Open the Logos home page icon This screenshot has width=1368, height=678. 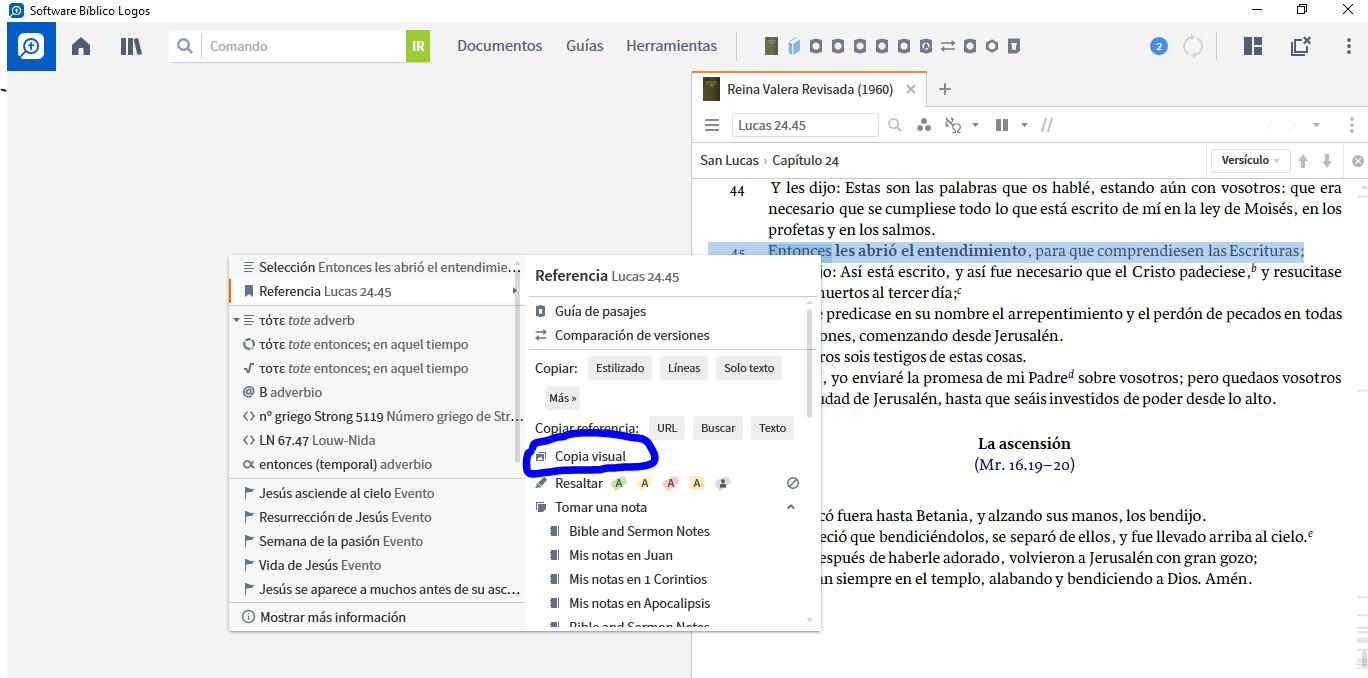tap(81, 46)
